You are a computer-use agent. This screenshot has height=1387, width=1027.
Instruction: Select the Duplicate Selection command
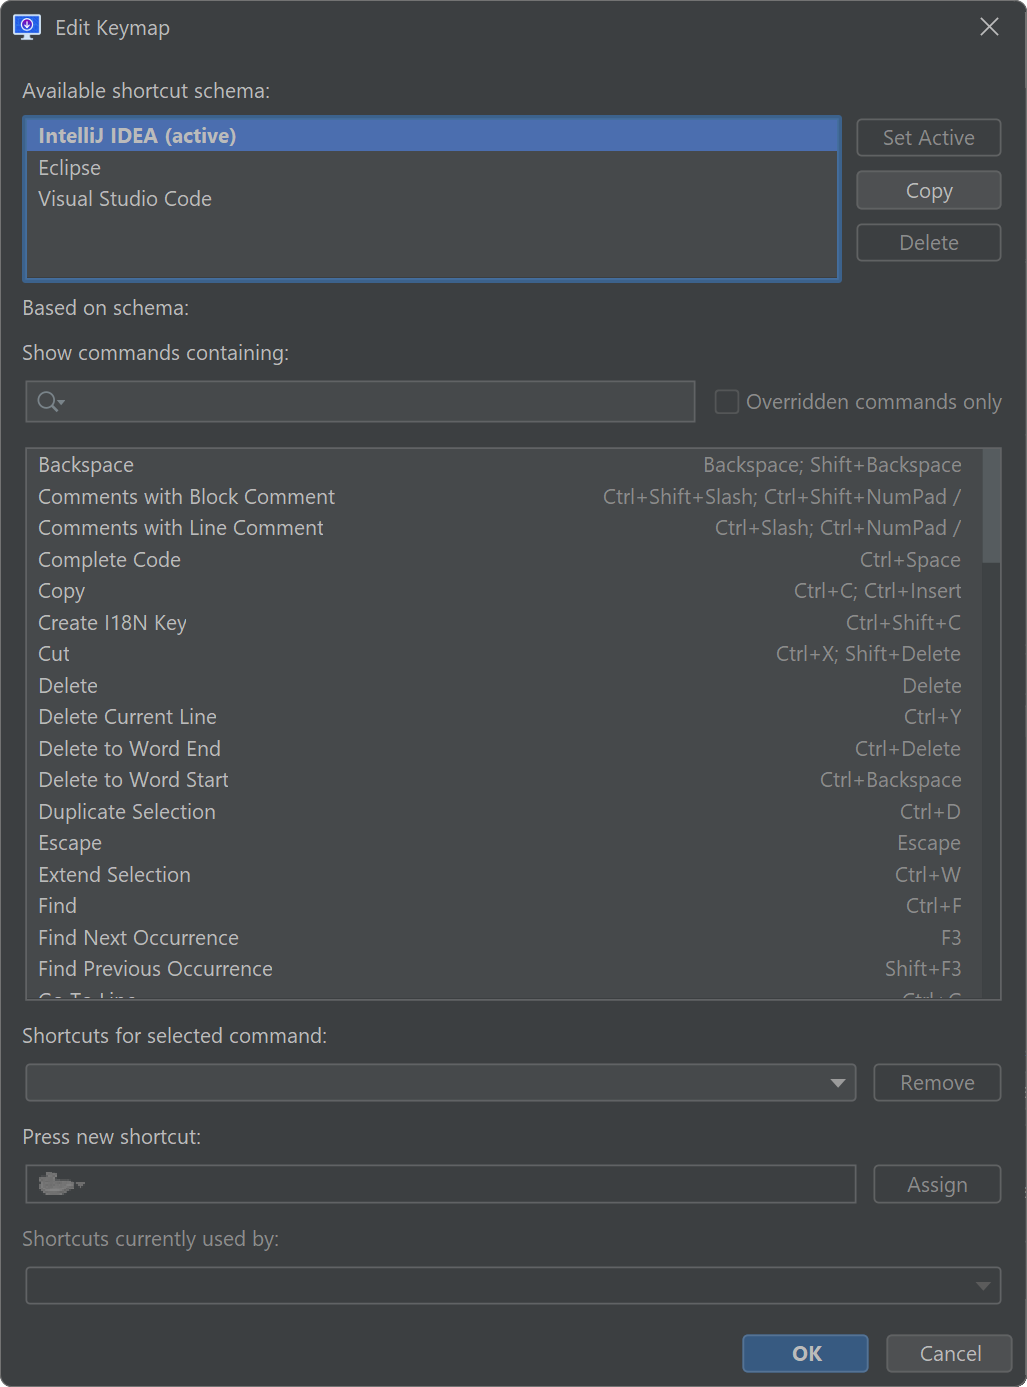tap(504, 812)
